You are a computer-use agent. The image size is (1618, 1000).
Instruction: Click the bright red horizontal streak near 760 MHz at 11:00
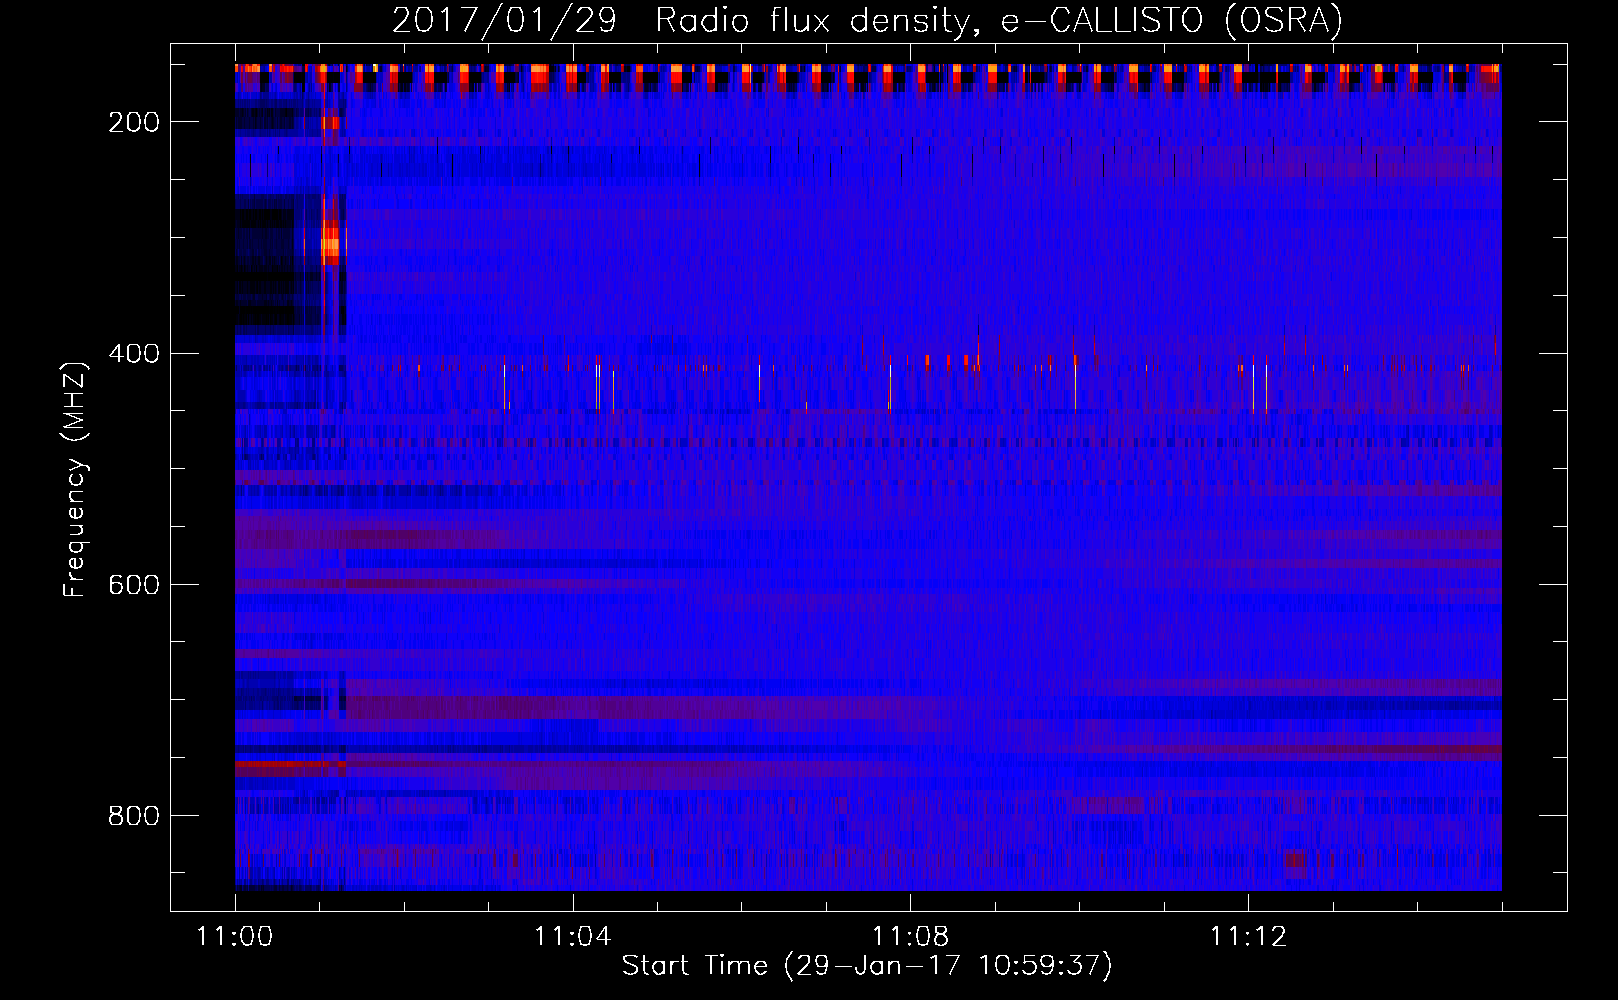coord(290,766)
